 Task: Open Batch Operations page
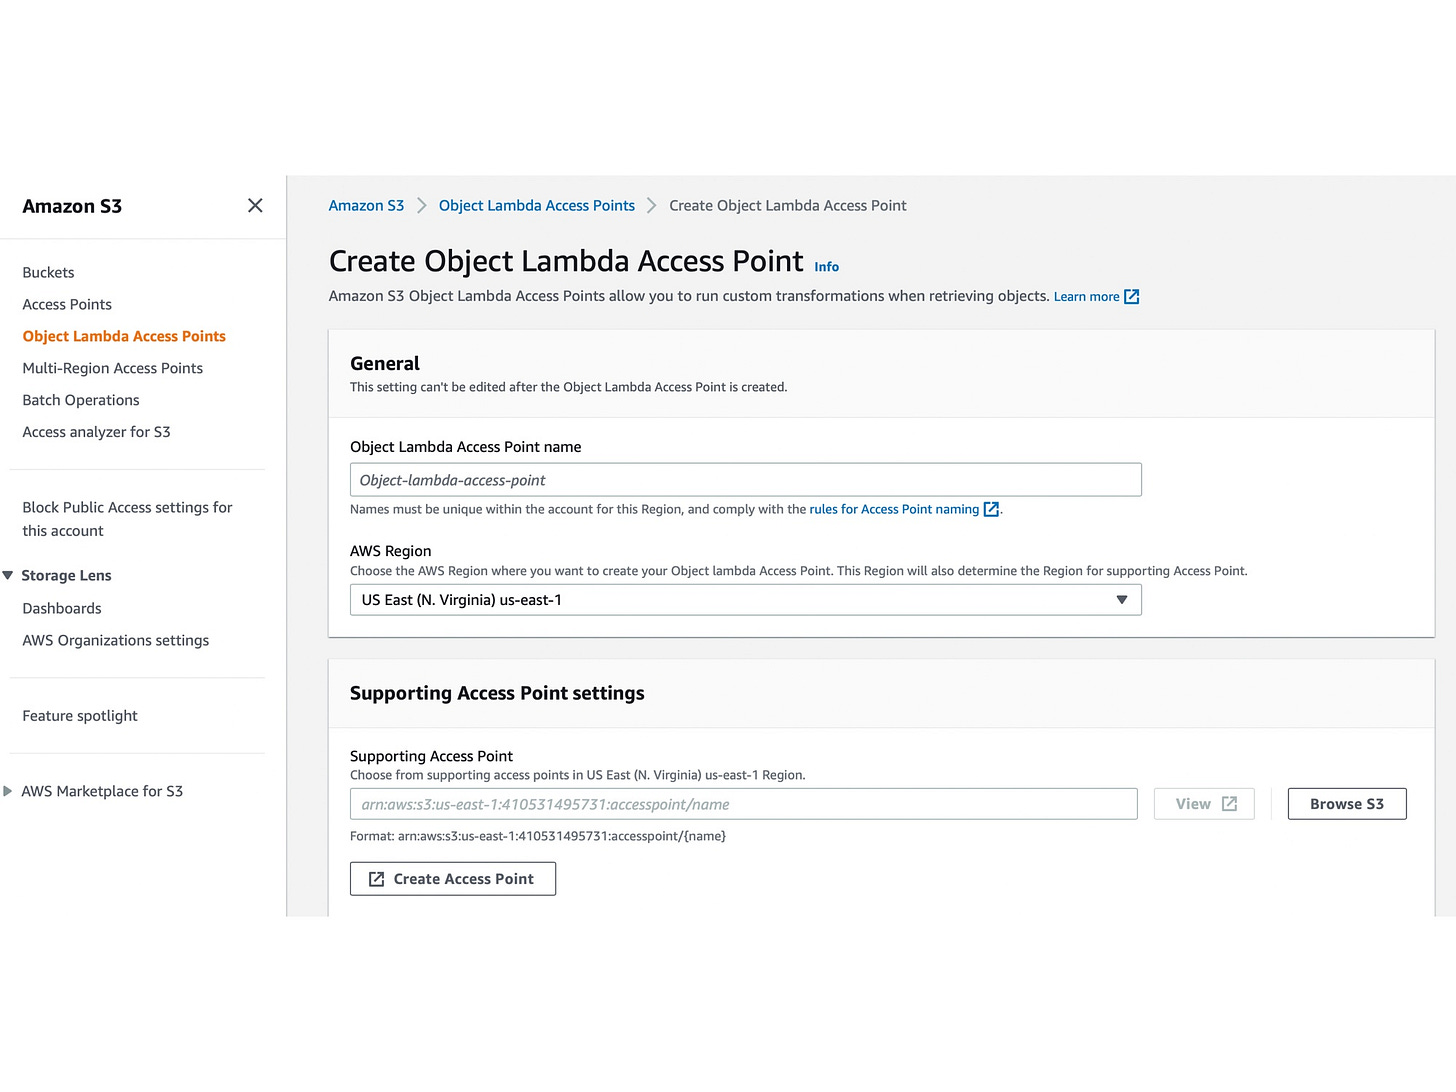point(81,400)
